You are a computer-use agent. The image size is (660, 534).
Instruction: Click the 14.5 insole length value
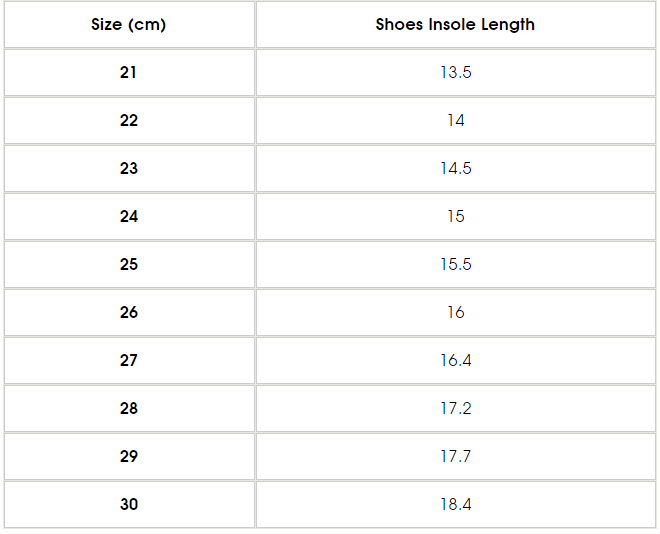pyautogui.click(x=455, y=168)
